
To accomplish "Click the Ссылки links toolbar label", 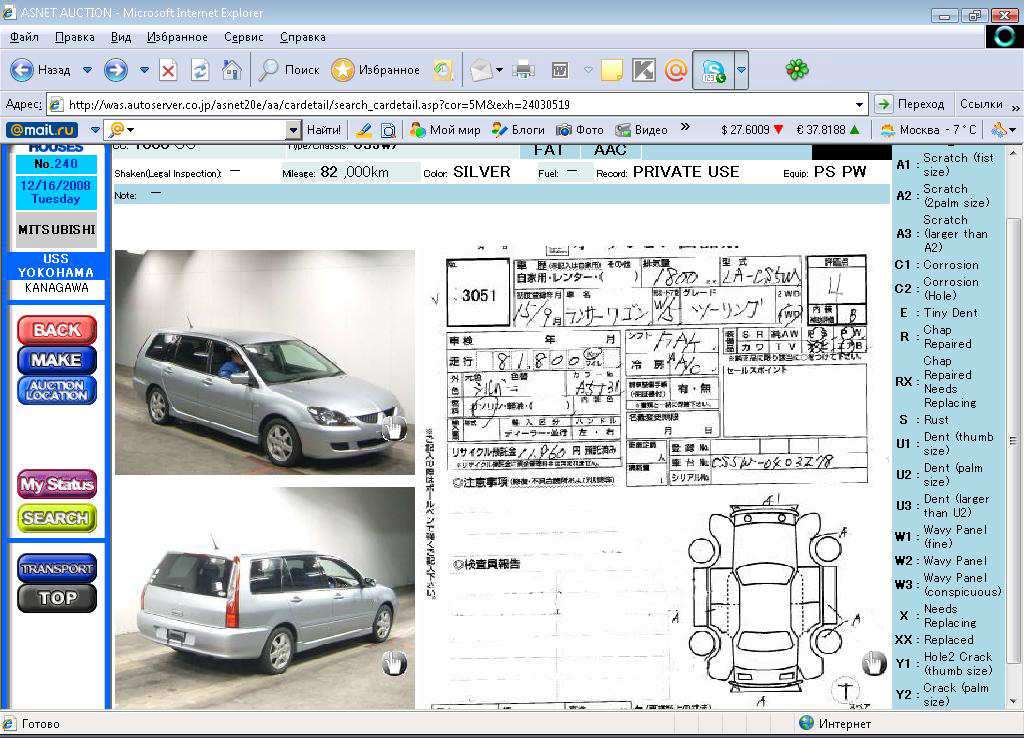I will [x=981, y=104].
